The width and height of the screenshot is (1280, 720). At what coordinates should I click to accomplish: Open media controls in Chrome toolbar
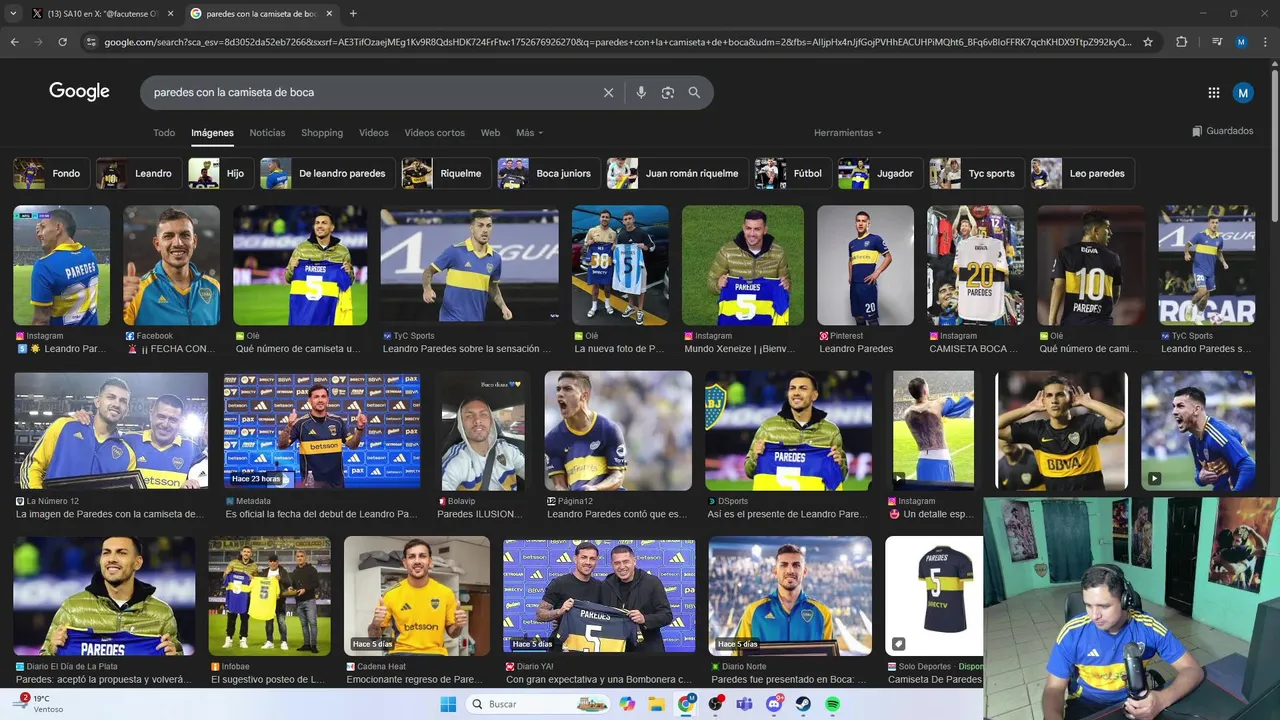coord(1217,42)
